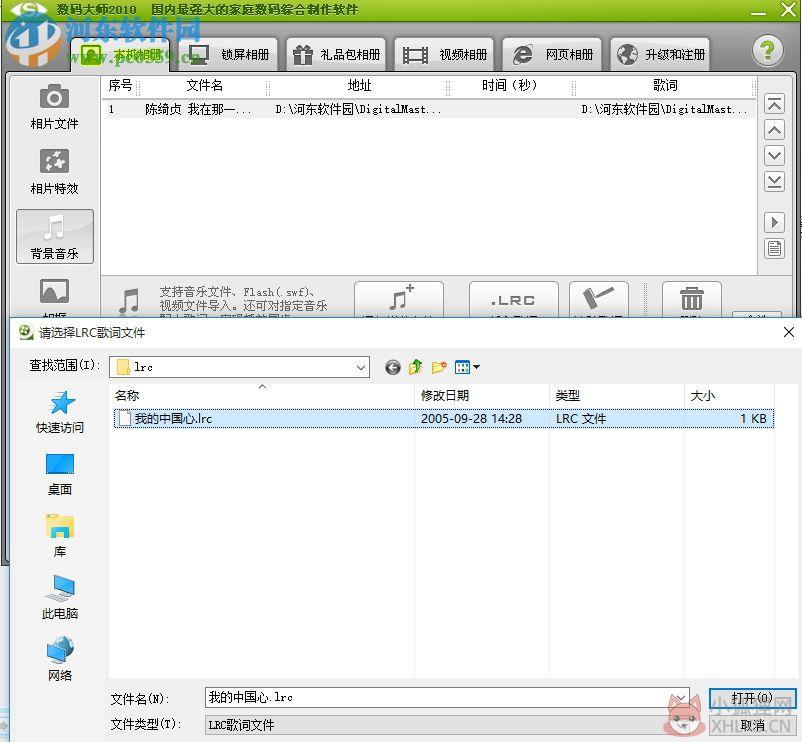
Task: Expand the 查找范围 lrc folder dropdown
Action: click(361, 367)
